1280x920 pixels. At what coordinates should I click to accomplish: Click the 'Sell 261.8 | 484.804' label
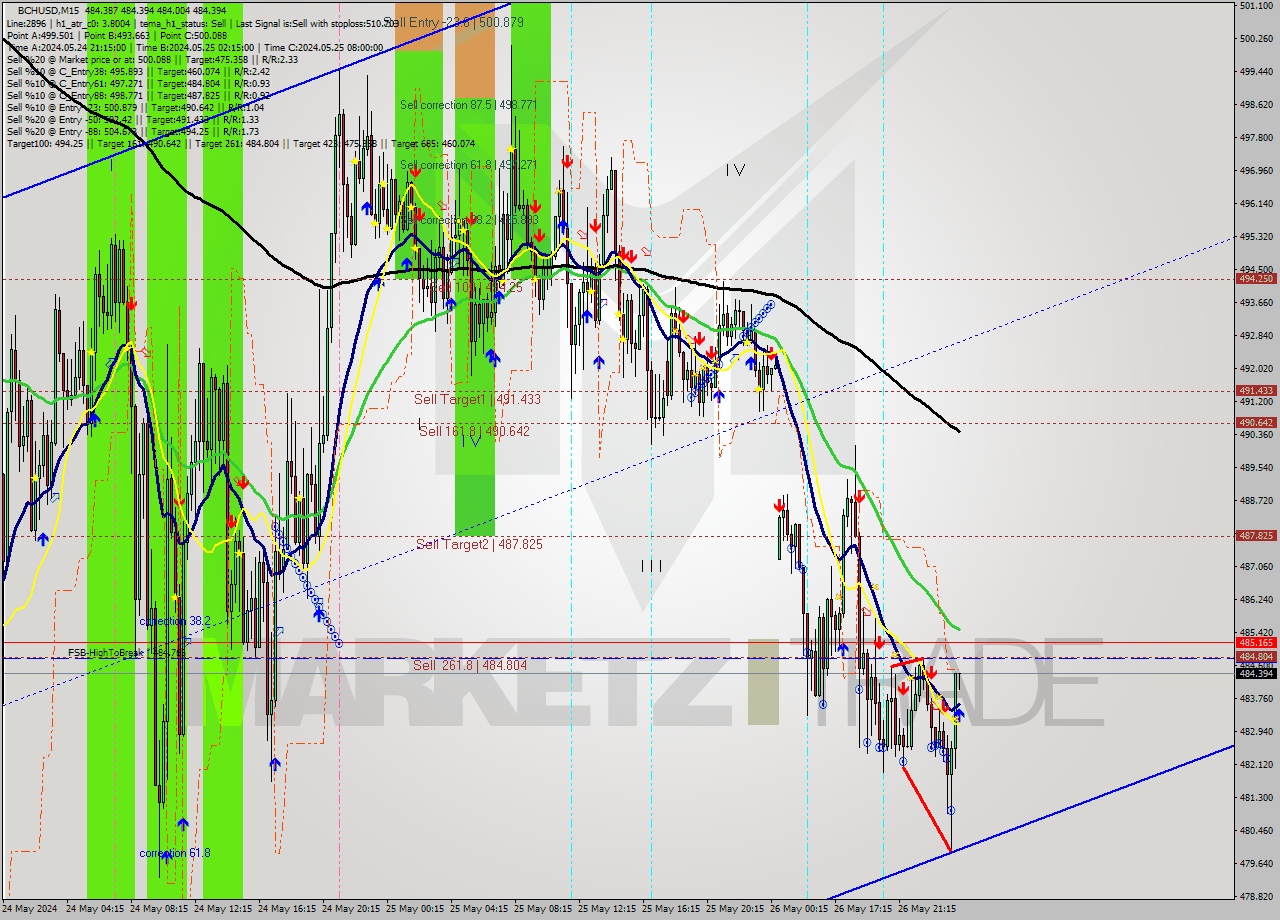[470, 665]
